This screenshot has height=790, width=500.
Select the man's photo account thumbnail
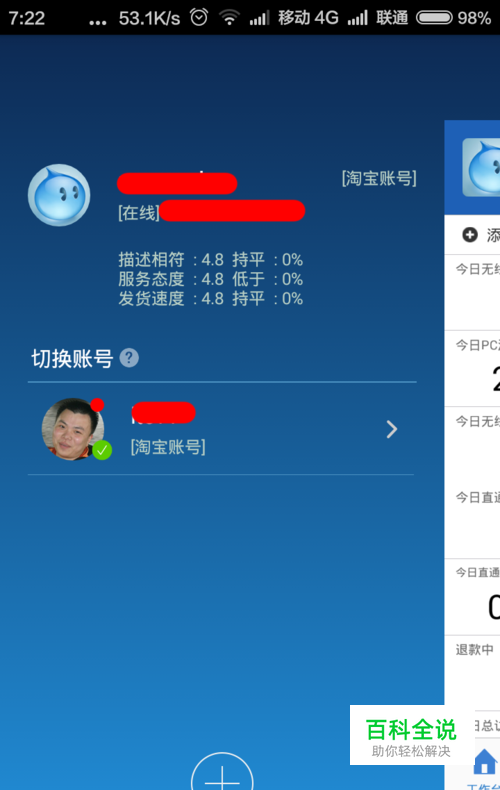[73, 429]
